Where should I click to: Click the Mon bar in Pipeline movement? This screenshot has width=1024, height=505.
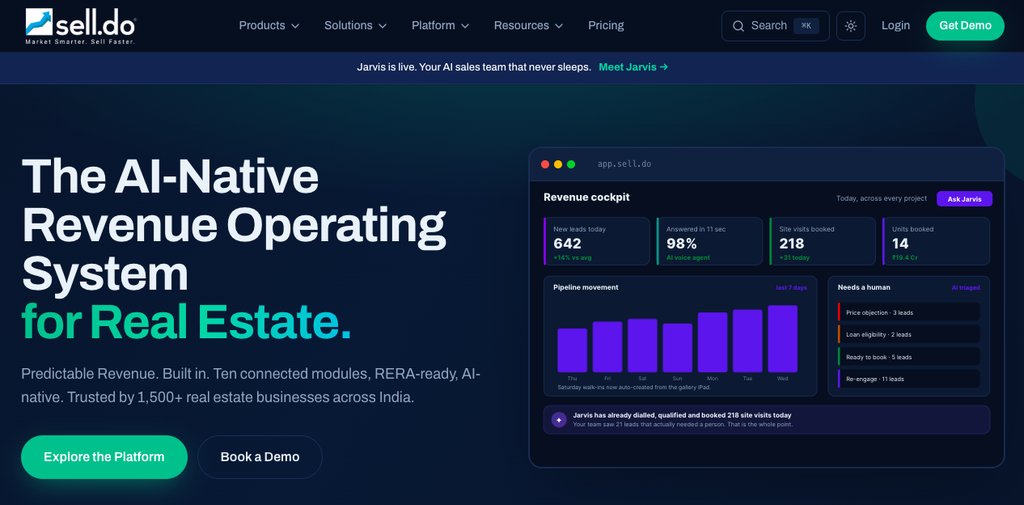pos(712,342)
